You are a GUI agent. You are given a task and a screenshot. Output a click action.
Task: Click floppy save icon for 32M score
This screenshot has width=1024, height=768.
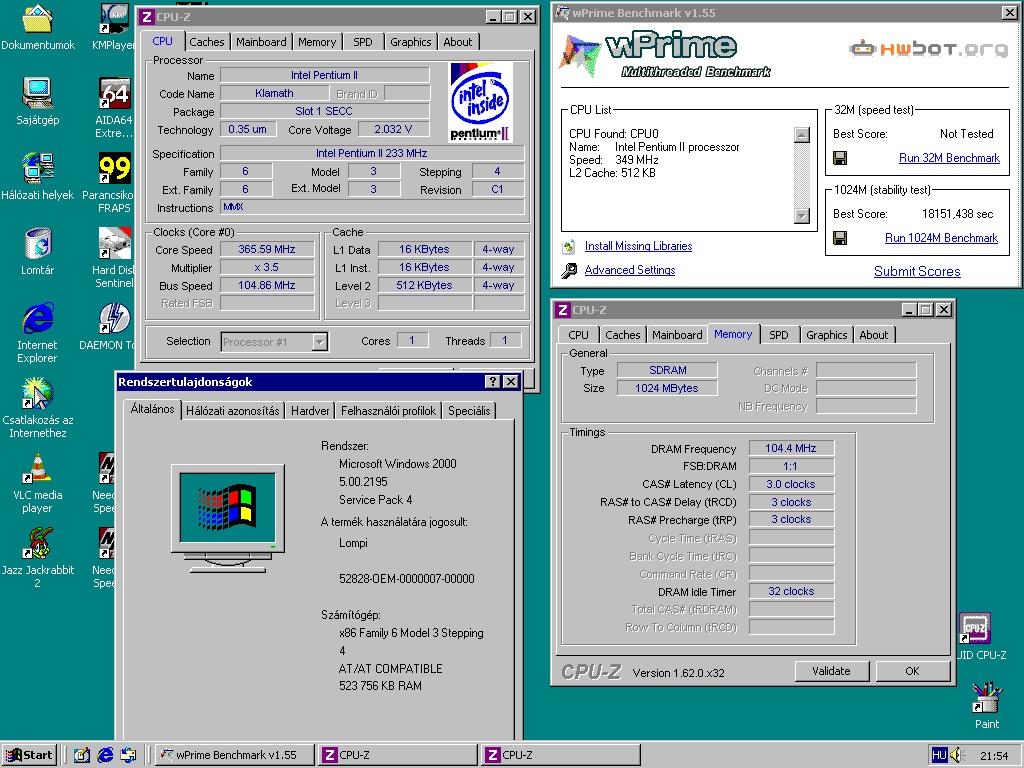click(x=840, y=158)
